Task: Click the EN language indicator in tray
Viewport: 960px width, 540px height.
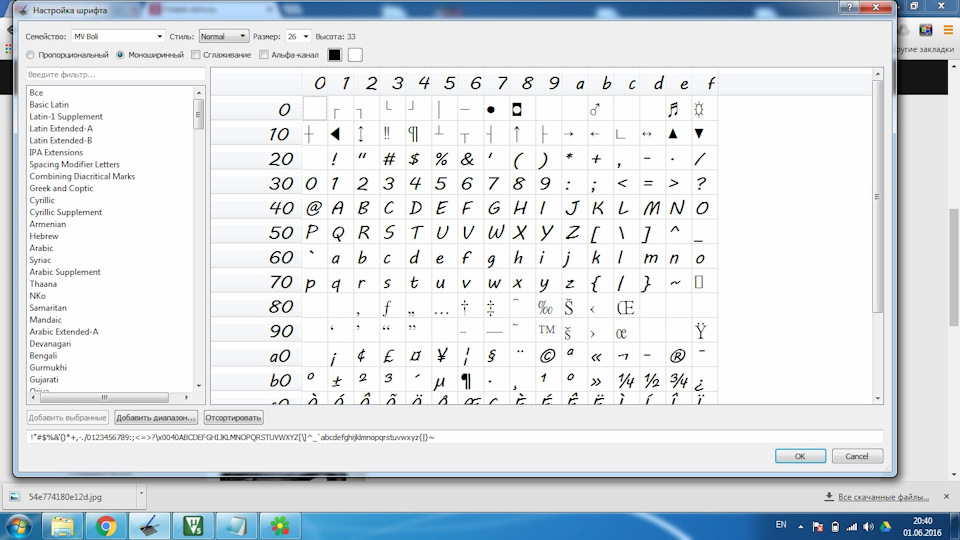Action: [x=781, y=525]
